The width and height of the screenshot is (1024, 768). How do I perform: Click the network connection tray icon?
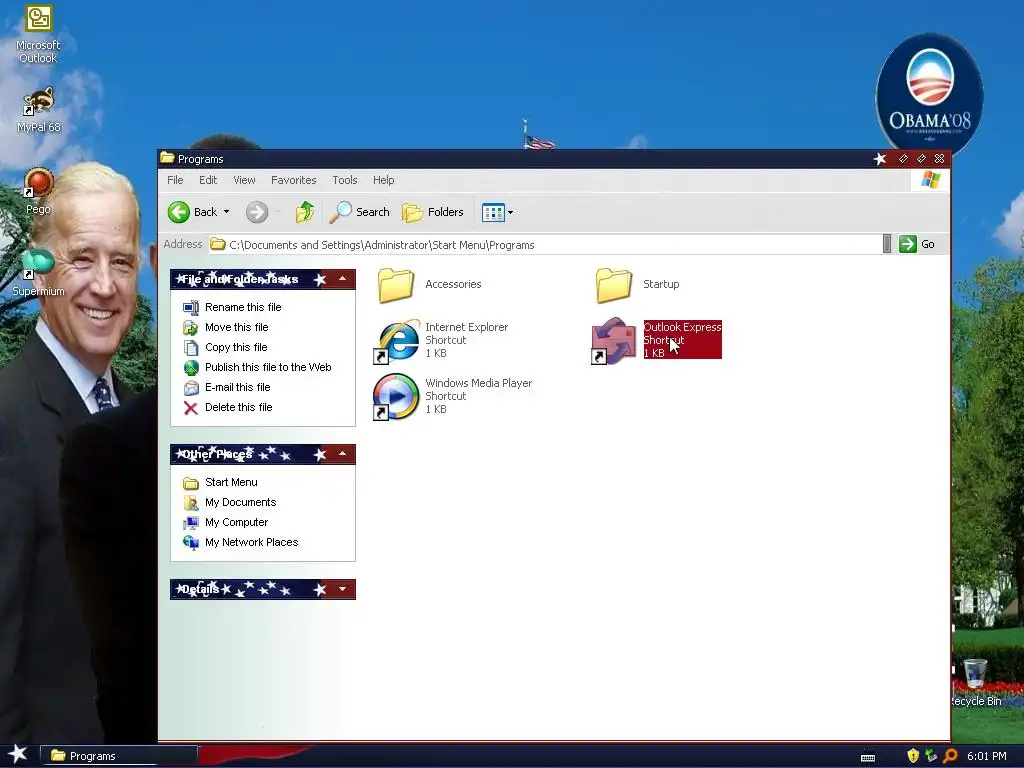click(931, 756)
